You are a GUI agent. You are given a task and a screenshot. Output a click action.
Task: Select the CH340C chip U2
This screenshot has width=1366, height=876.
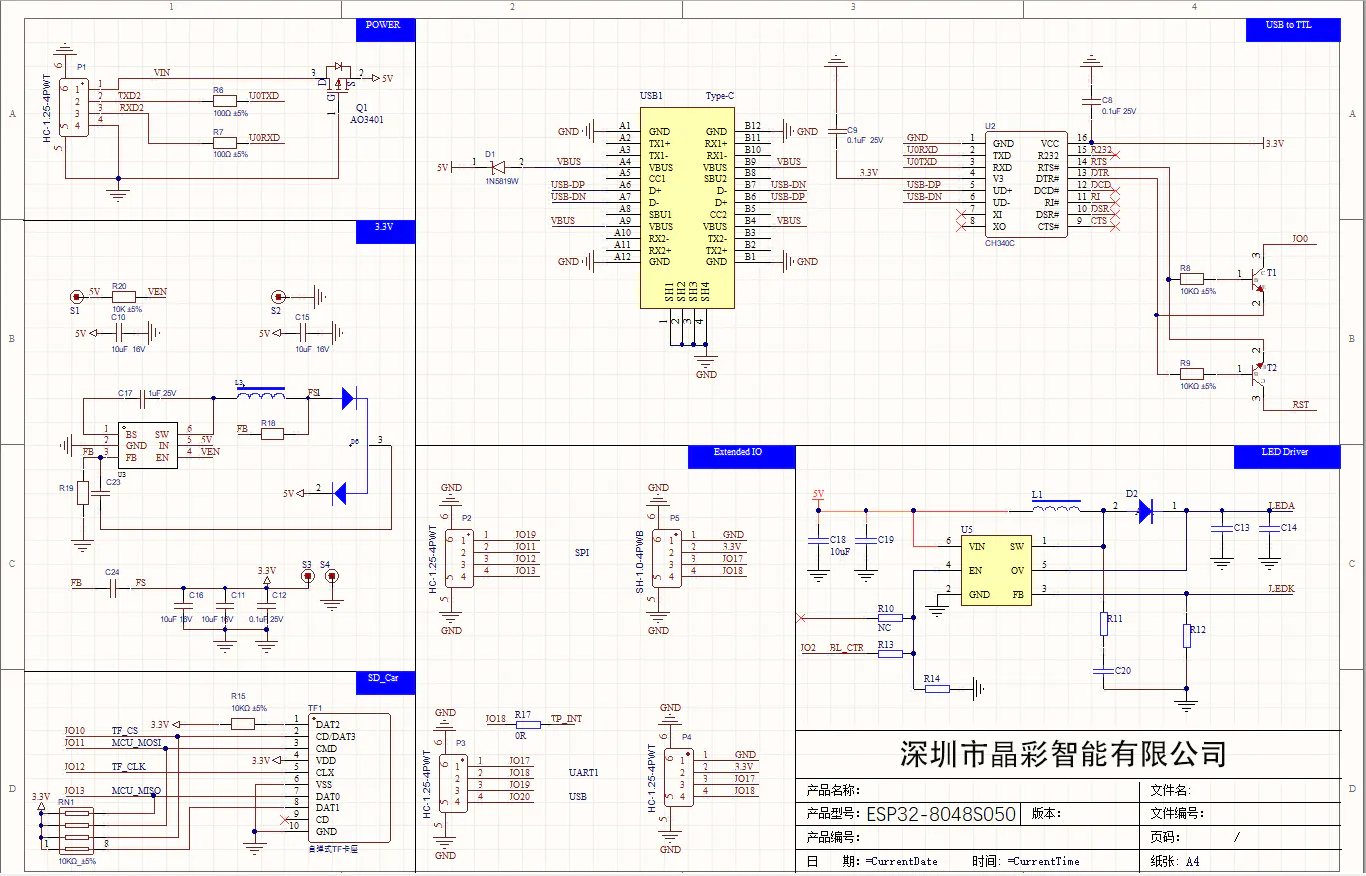pos(1026,184)
